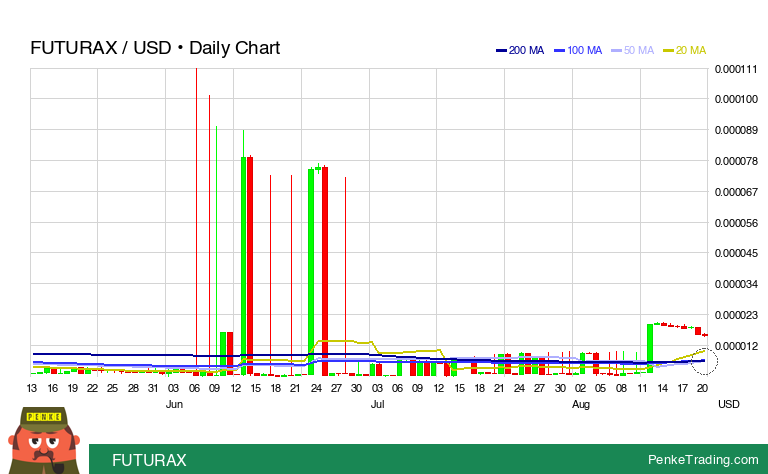Click the Penke mascot logo
Screen dimensions: 768x474
click(x=44, y=440)
